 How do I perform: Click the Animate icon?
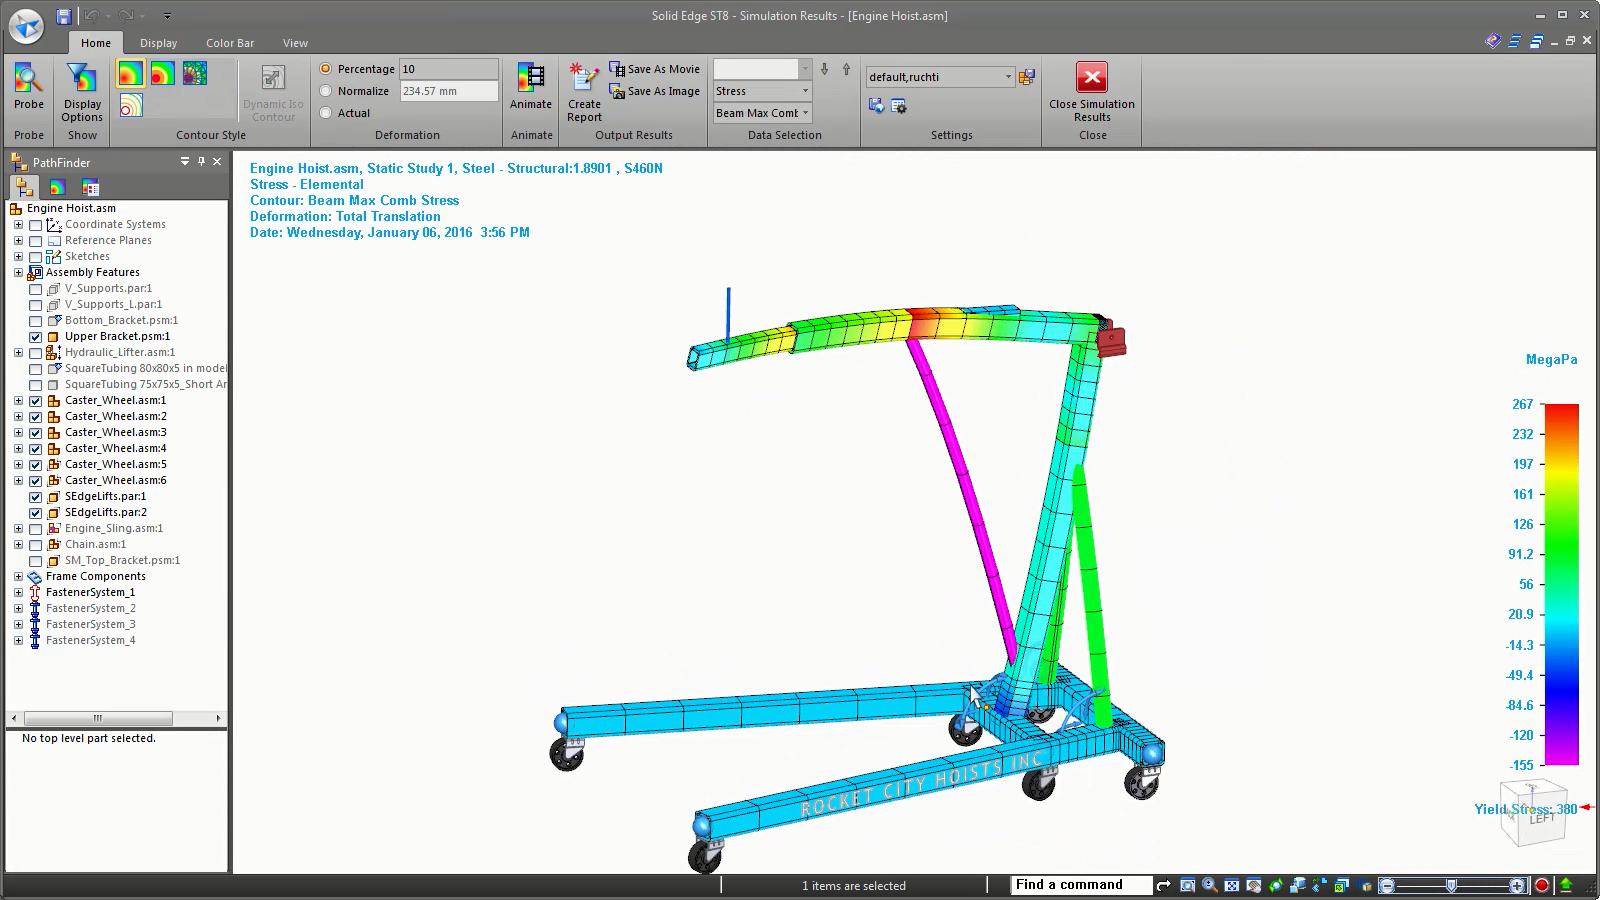pos(531,78)
